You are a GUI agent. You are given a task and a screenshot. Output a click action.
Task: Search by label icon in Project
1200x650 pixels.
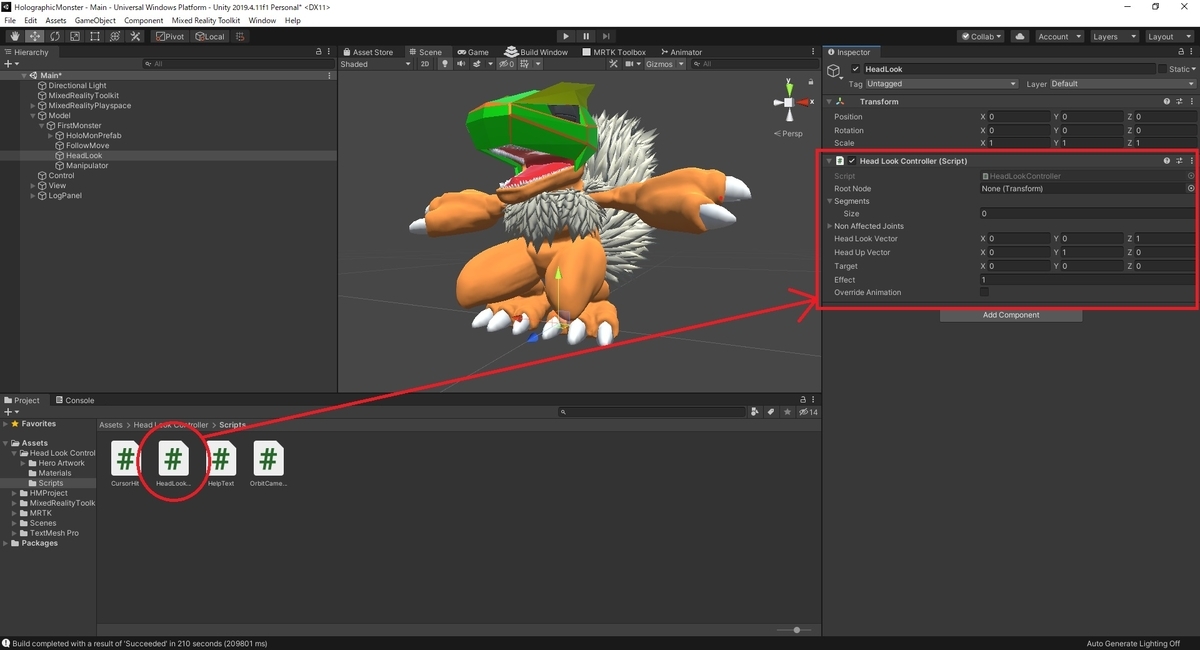(x=771, y=412)
